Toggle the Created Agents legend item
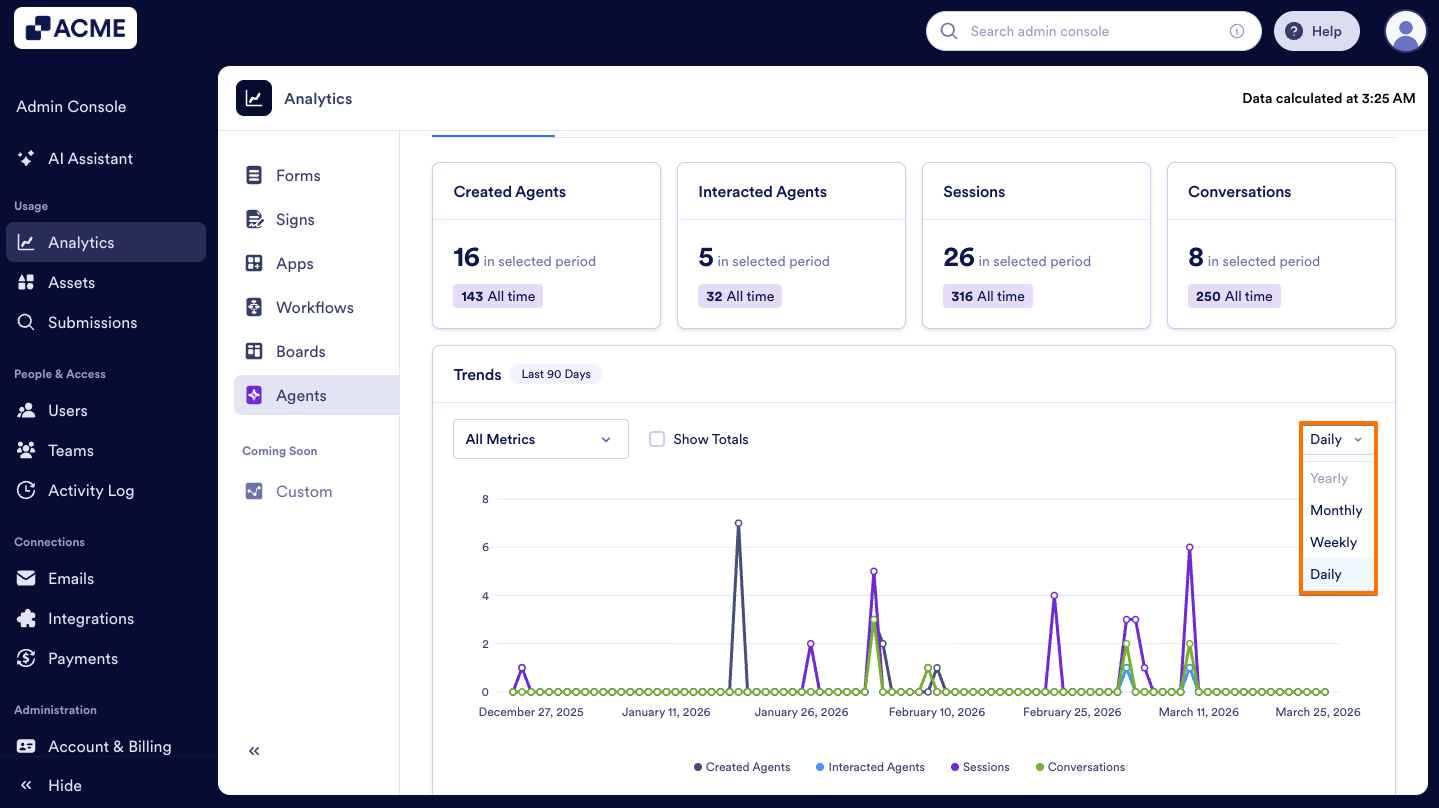The height and width of the screenshot is (808, 1439). coord(741,767)
